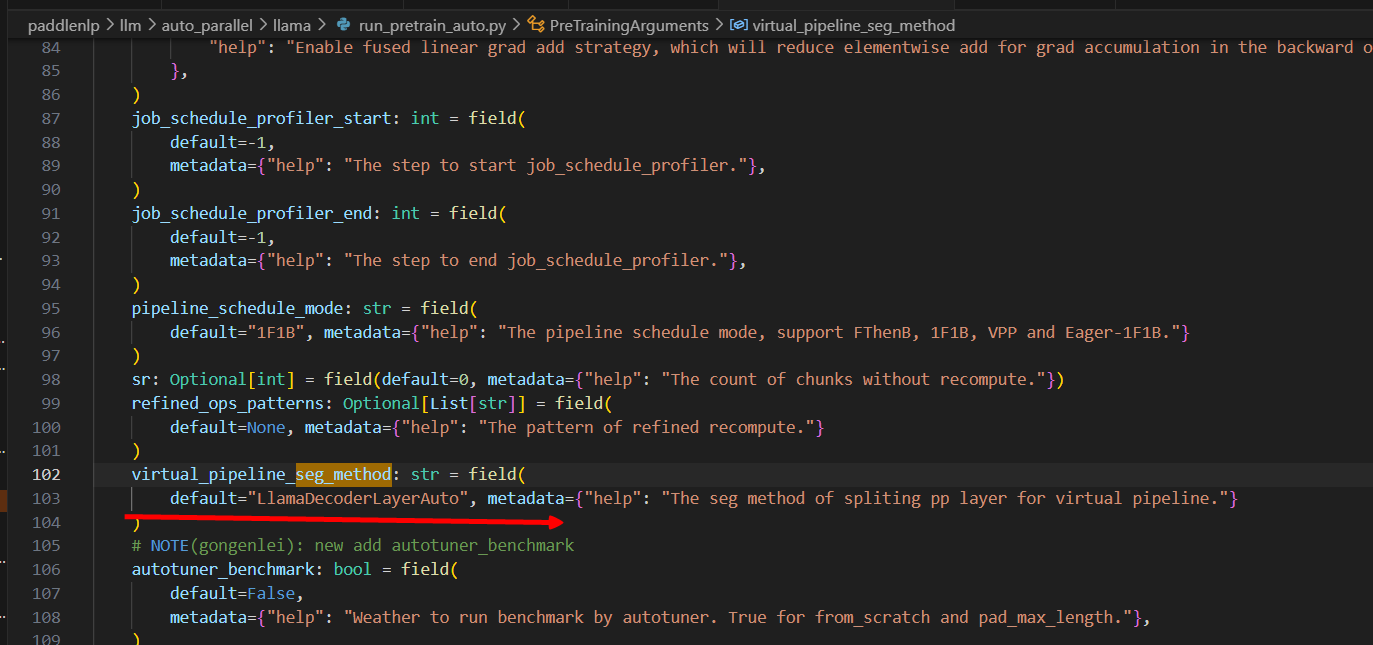Click the "1F1B" default string value
The height and width of the screenshot is (645, 1373).
(x=276, y=332)
